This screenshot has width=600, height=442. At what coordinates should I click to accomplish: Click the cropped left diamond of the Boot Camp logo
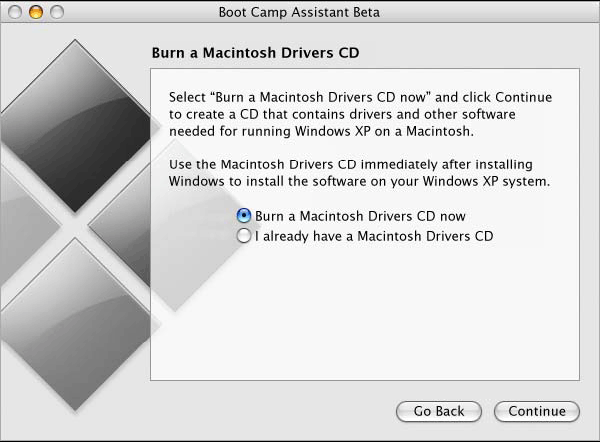point(27,225)
